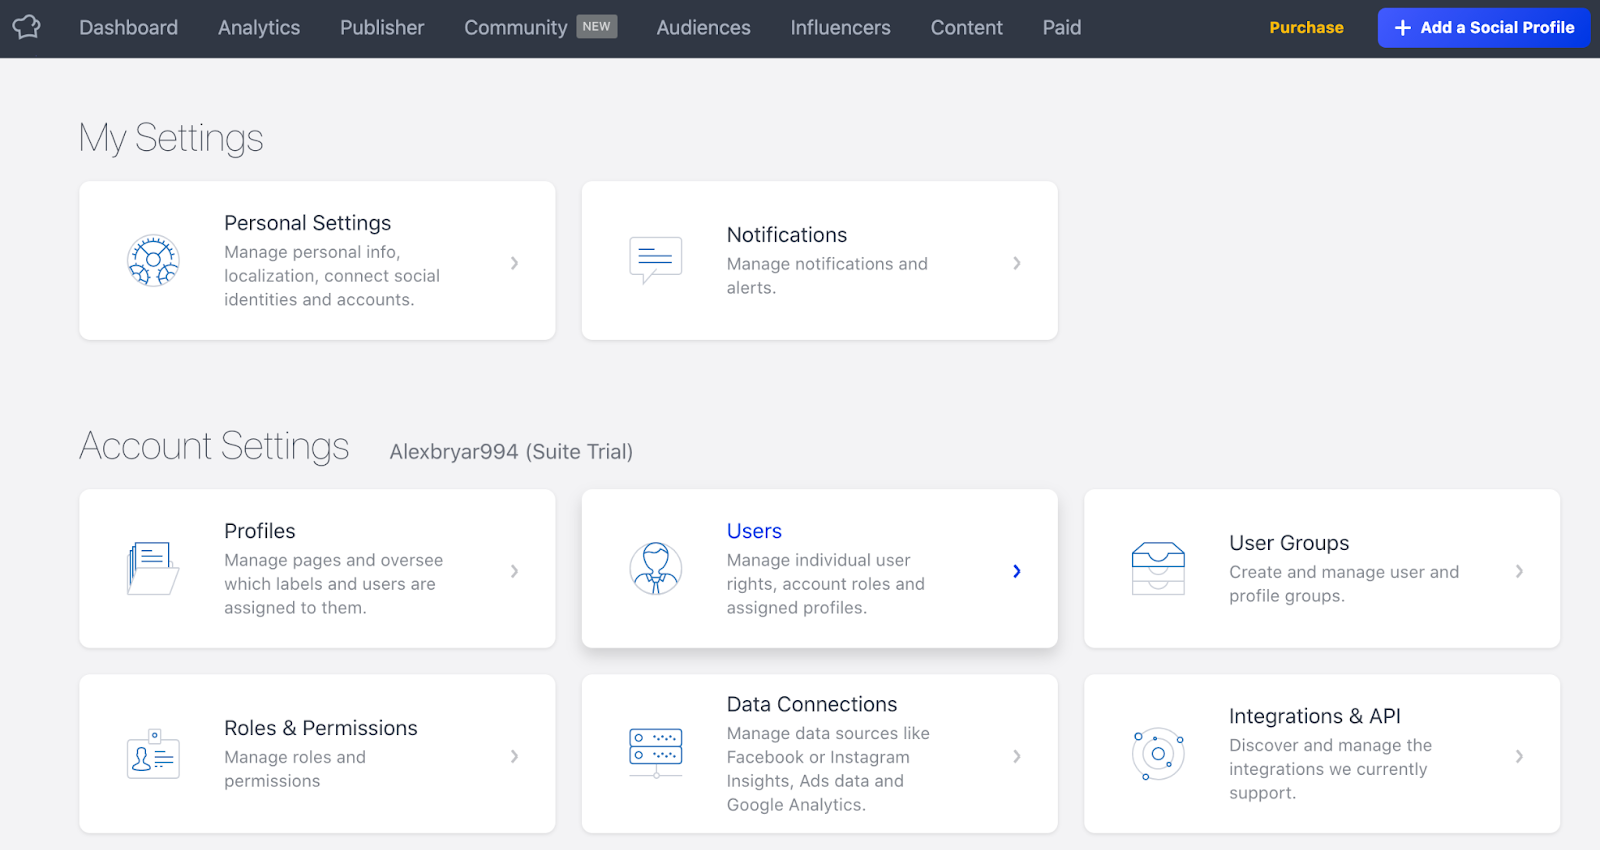
Task: Click the Account Settings heading
Action: [214, 446]
